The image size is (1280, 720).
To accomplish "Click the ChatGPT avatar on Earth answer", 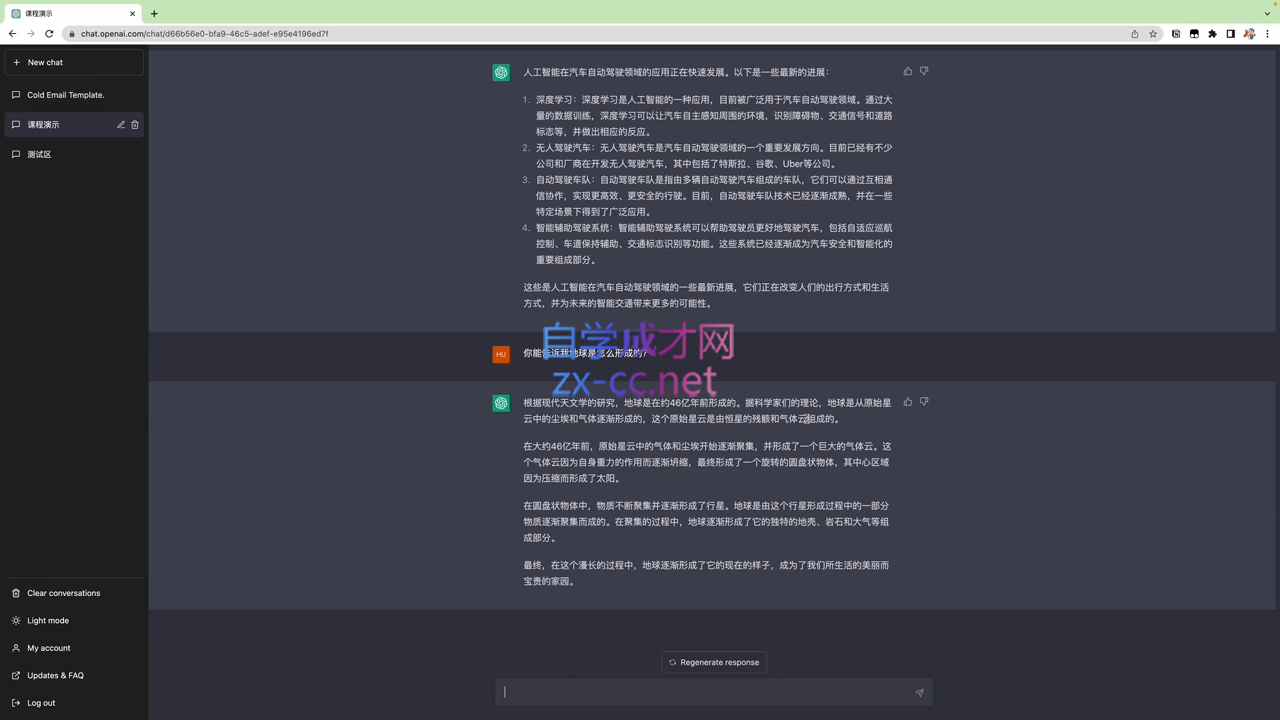I will point(501,403).
